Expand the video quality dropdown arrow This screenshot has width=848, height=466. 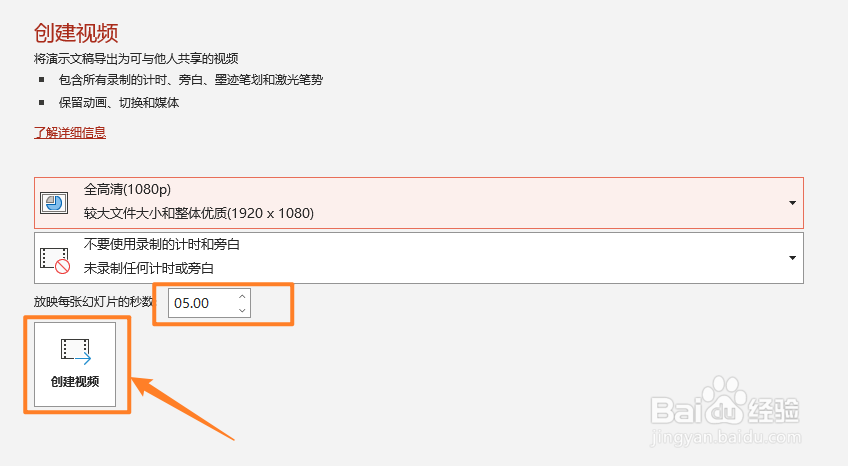coord(792,203)
